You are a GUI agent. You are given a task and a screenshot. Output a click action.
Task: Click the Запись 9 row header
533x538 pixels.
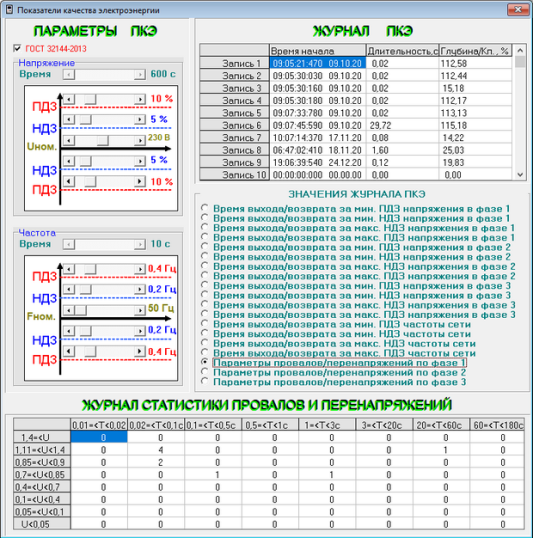click(x=234, y=162)
